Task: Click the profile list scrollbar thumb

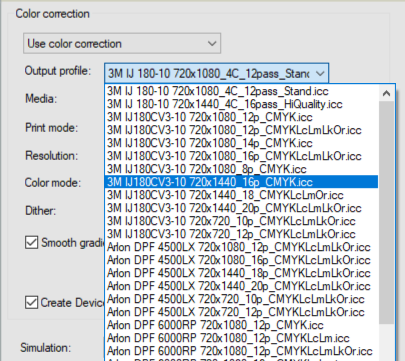Action: coord(386,212)
